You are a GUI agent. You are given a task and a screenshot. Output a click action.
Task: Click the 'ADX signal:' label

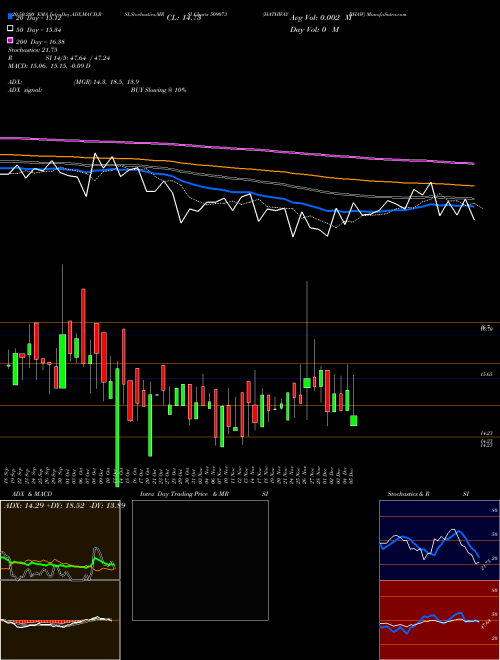(25, 90)
